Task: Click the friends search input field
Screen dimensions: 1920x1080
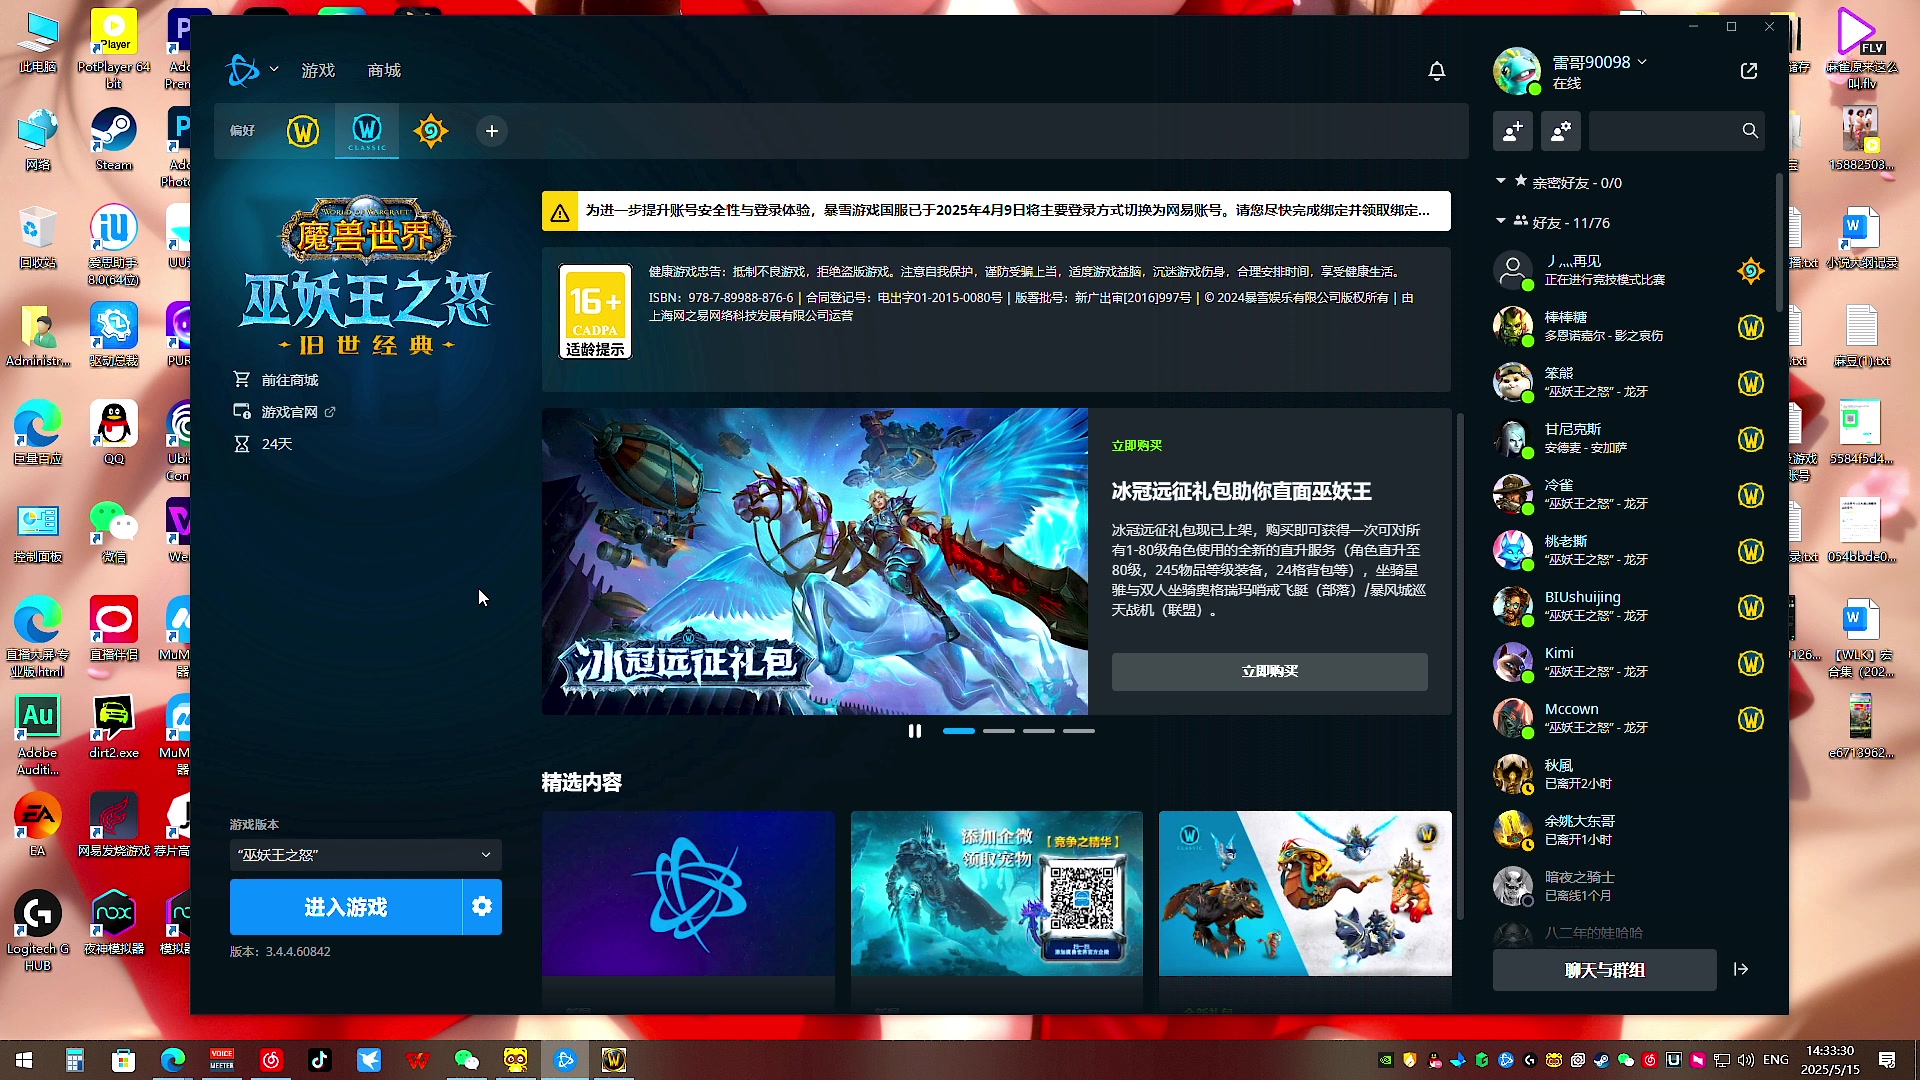Action: [1665, 131]
